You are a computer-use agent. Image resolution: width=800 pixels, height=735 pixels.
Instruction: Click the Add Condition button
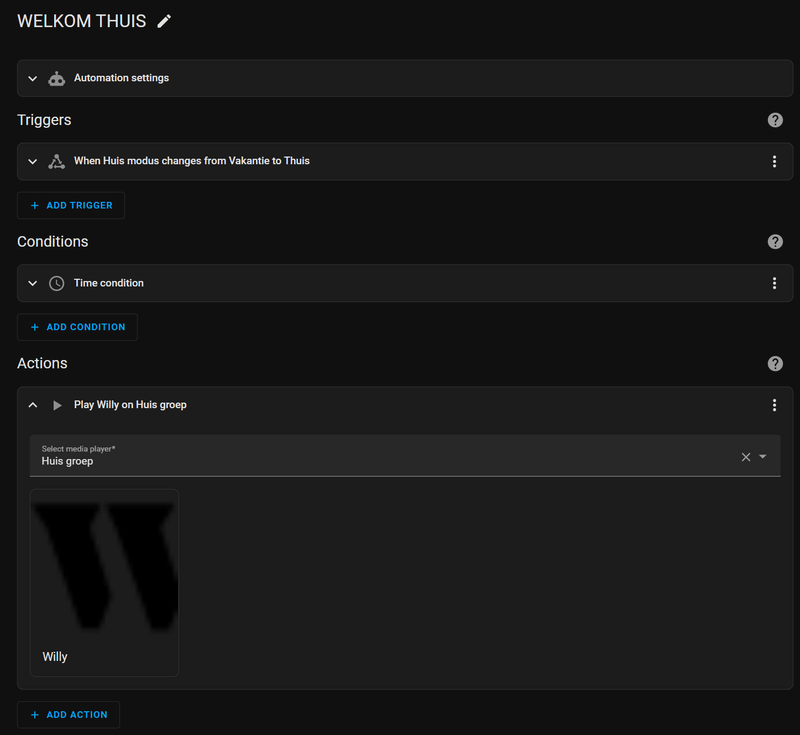point(77,327)
